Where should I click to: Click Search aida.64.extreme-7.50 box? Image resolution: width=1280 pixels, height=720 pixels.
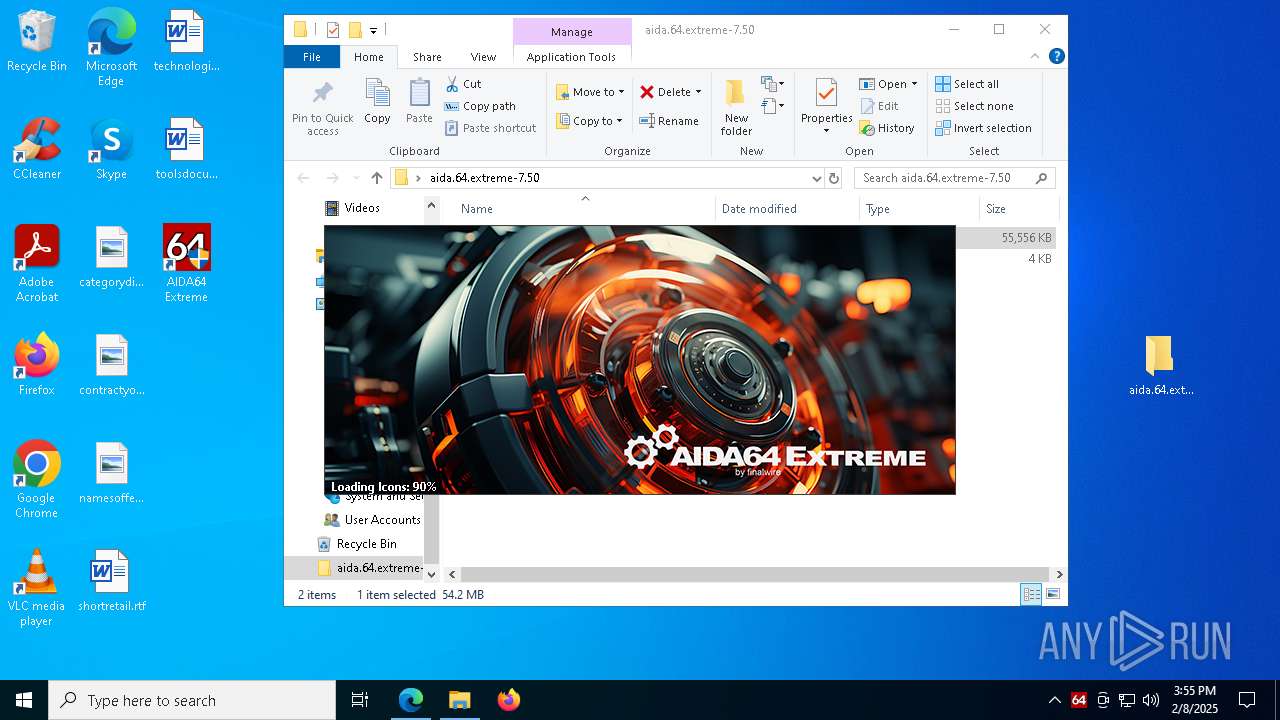coord(954,178)
